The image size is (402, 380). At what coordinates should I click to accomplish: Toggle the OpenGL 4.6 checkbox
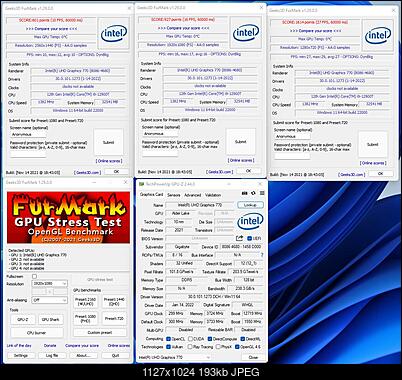point(237,347)
